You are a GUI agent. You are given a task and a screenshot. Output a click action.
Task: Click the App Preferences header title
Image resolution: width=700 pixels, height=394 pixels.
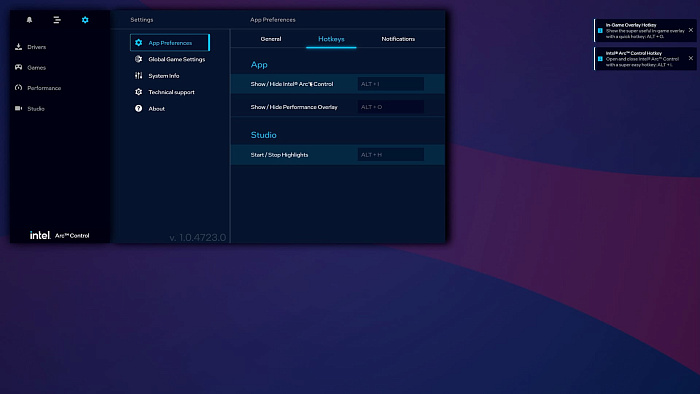(x=273, y=20)
